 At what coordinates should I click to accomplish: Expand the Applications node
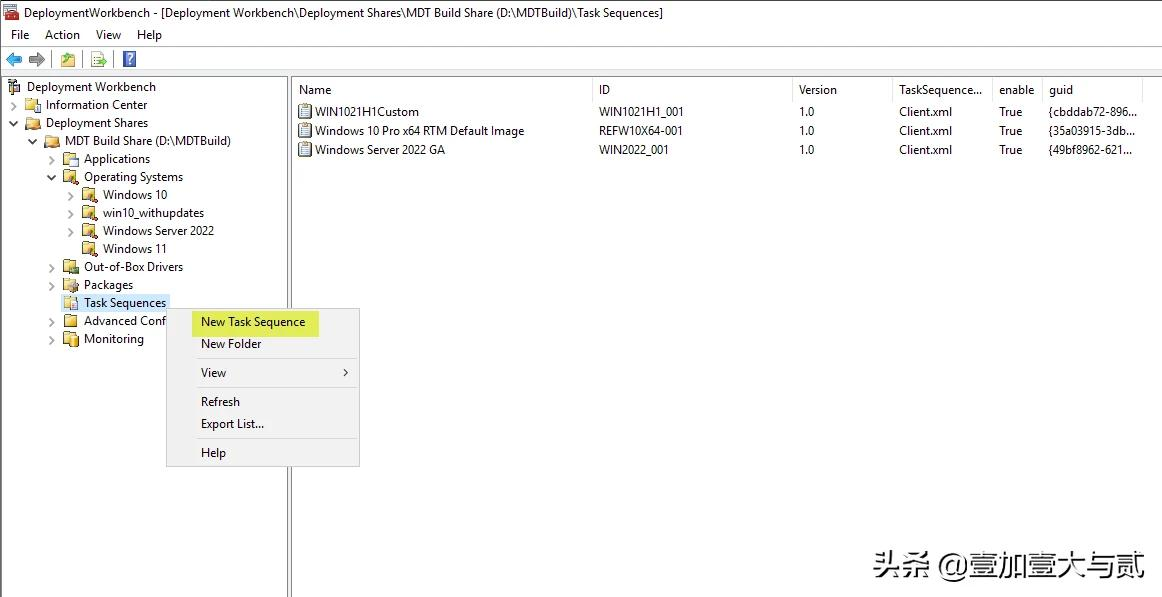[x=51, y=159]
